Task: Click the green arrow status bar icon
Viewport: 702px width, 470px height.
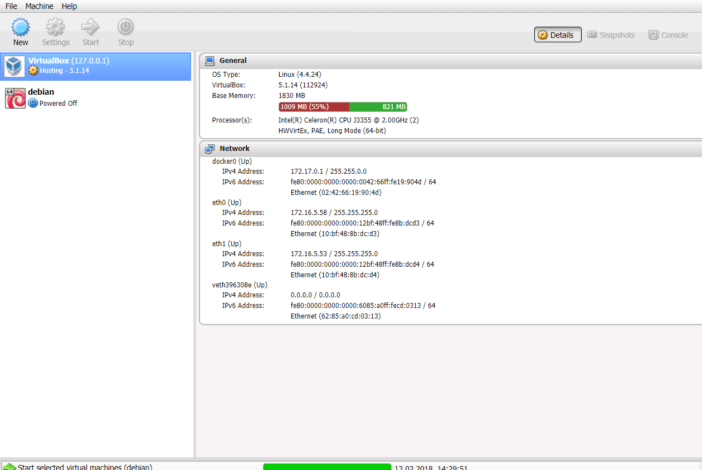Action: pos(9,466)
